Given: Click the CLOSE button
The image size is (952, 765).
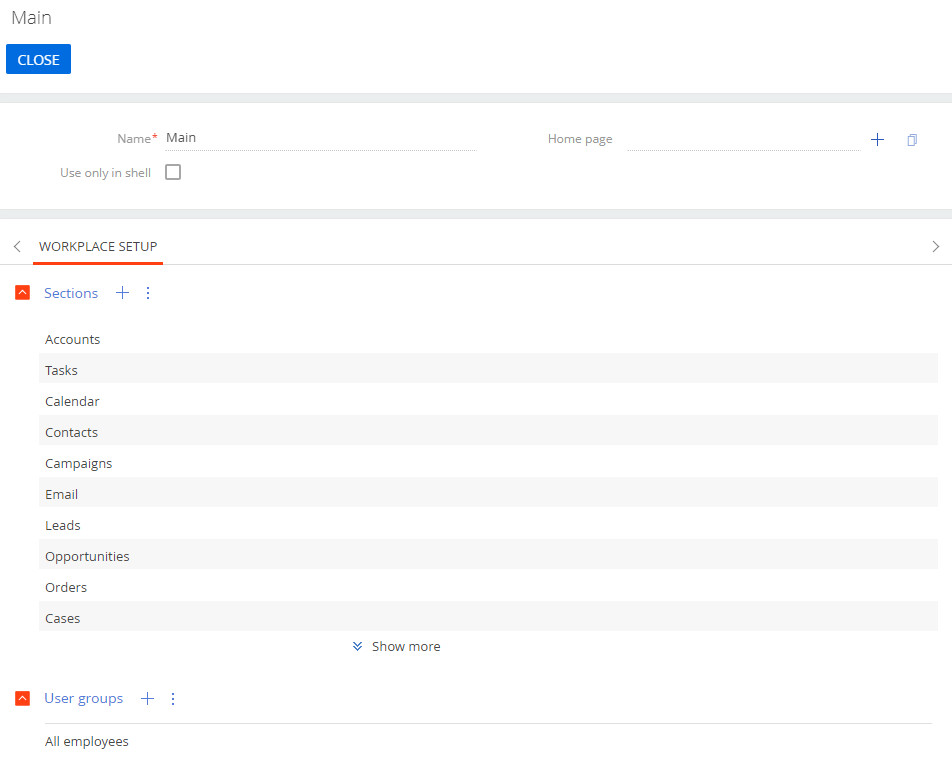Looking at the screenshot, I should tap(38, 59).
